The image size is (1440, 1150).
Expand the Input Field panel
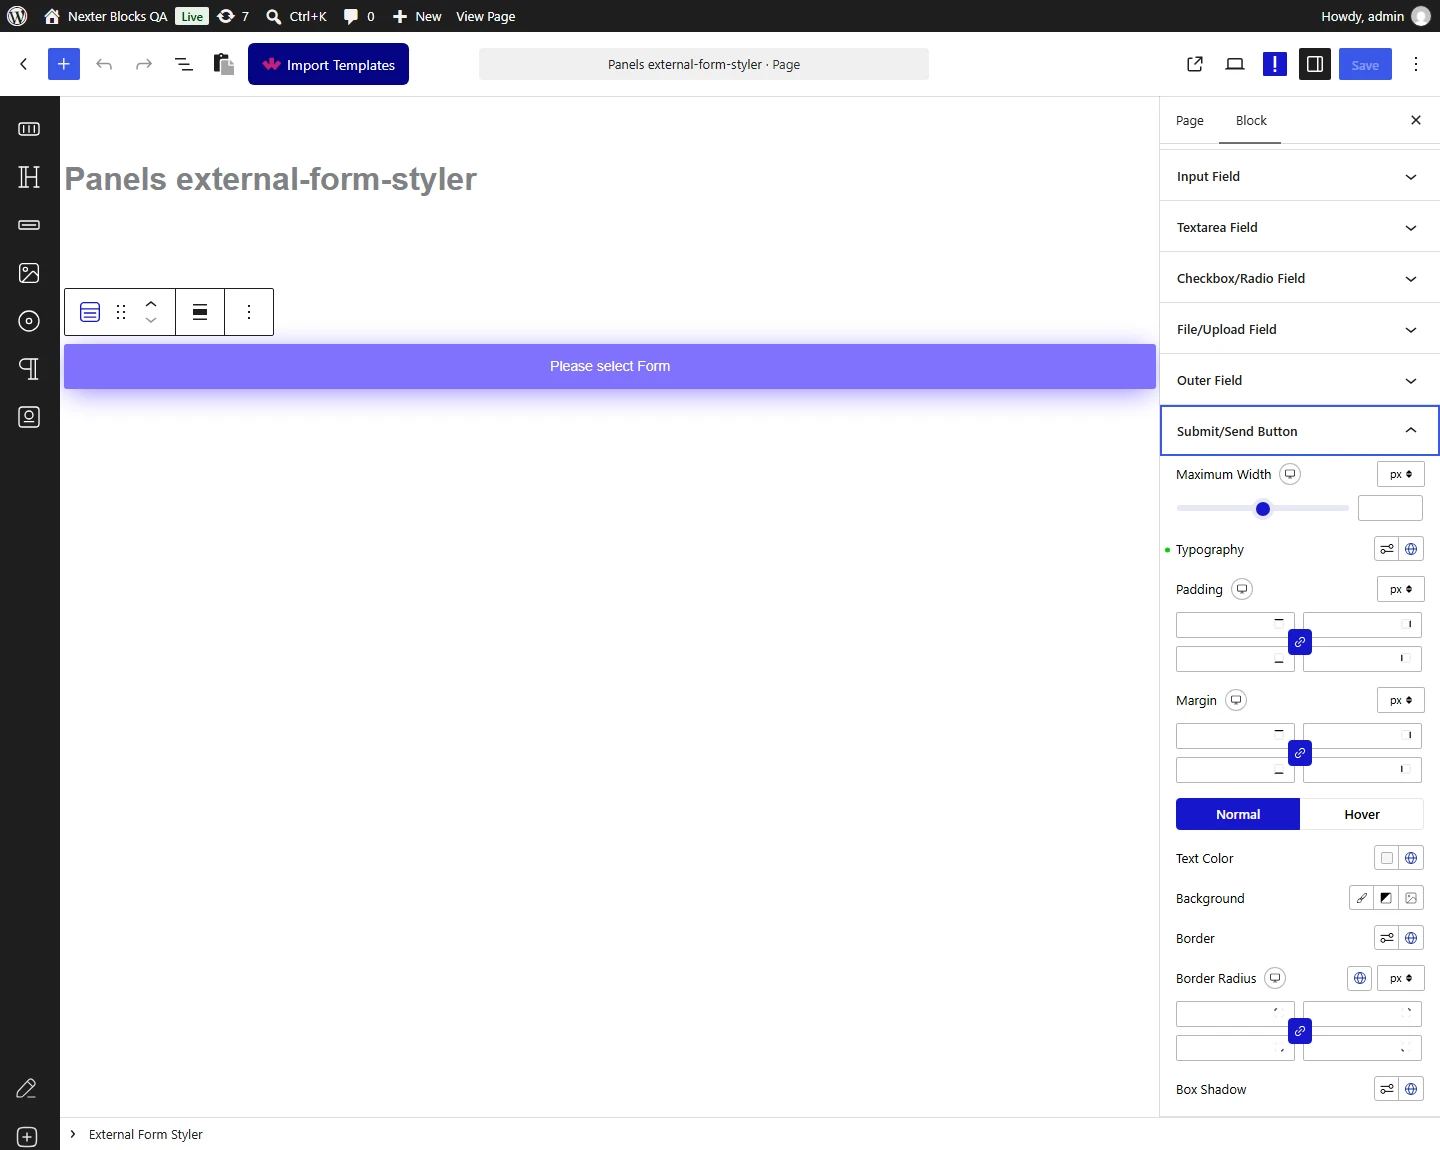pyautogui.click(x=1300, y=176)
